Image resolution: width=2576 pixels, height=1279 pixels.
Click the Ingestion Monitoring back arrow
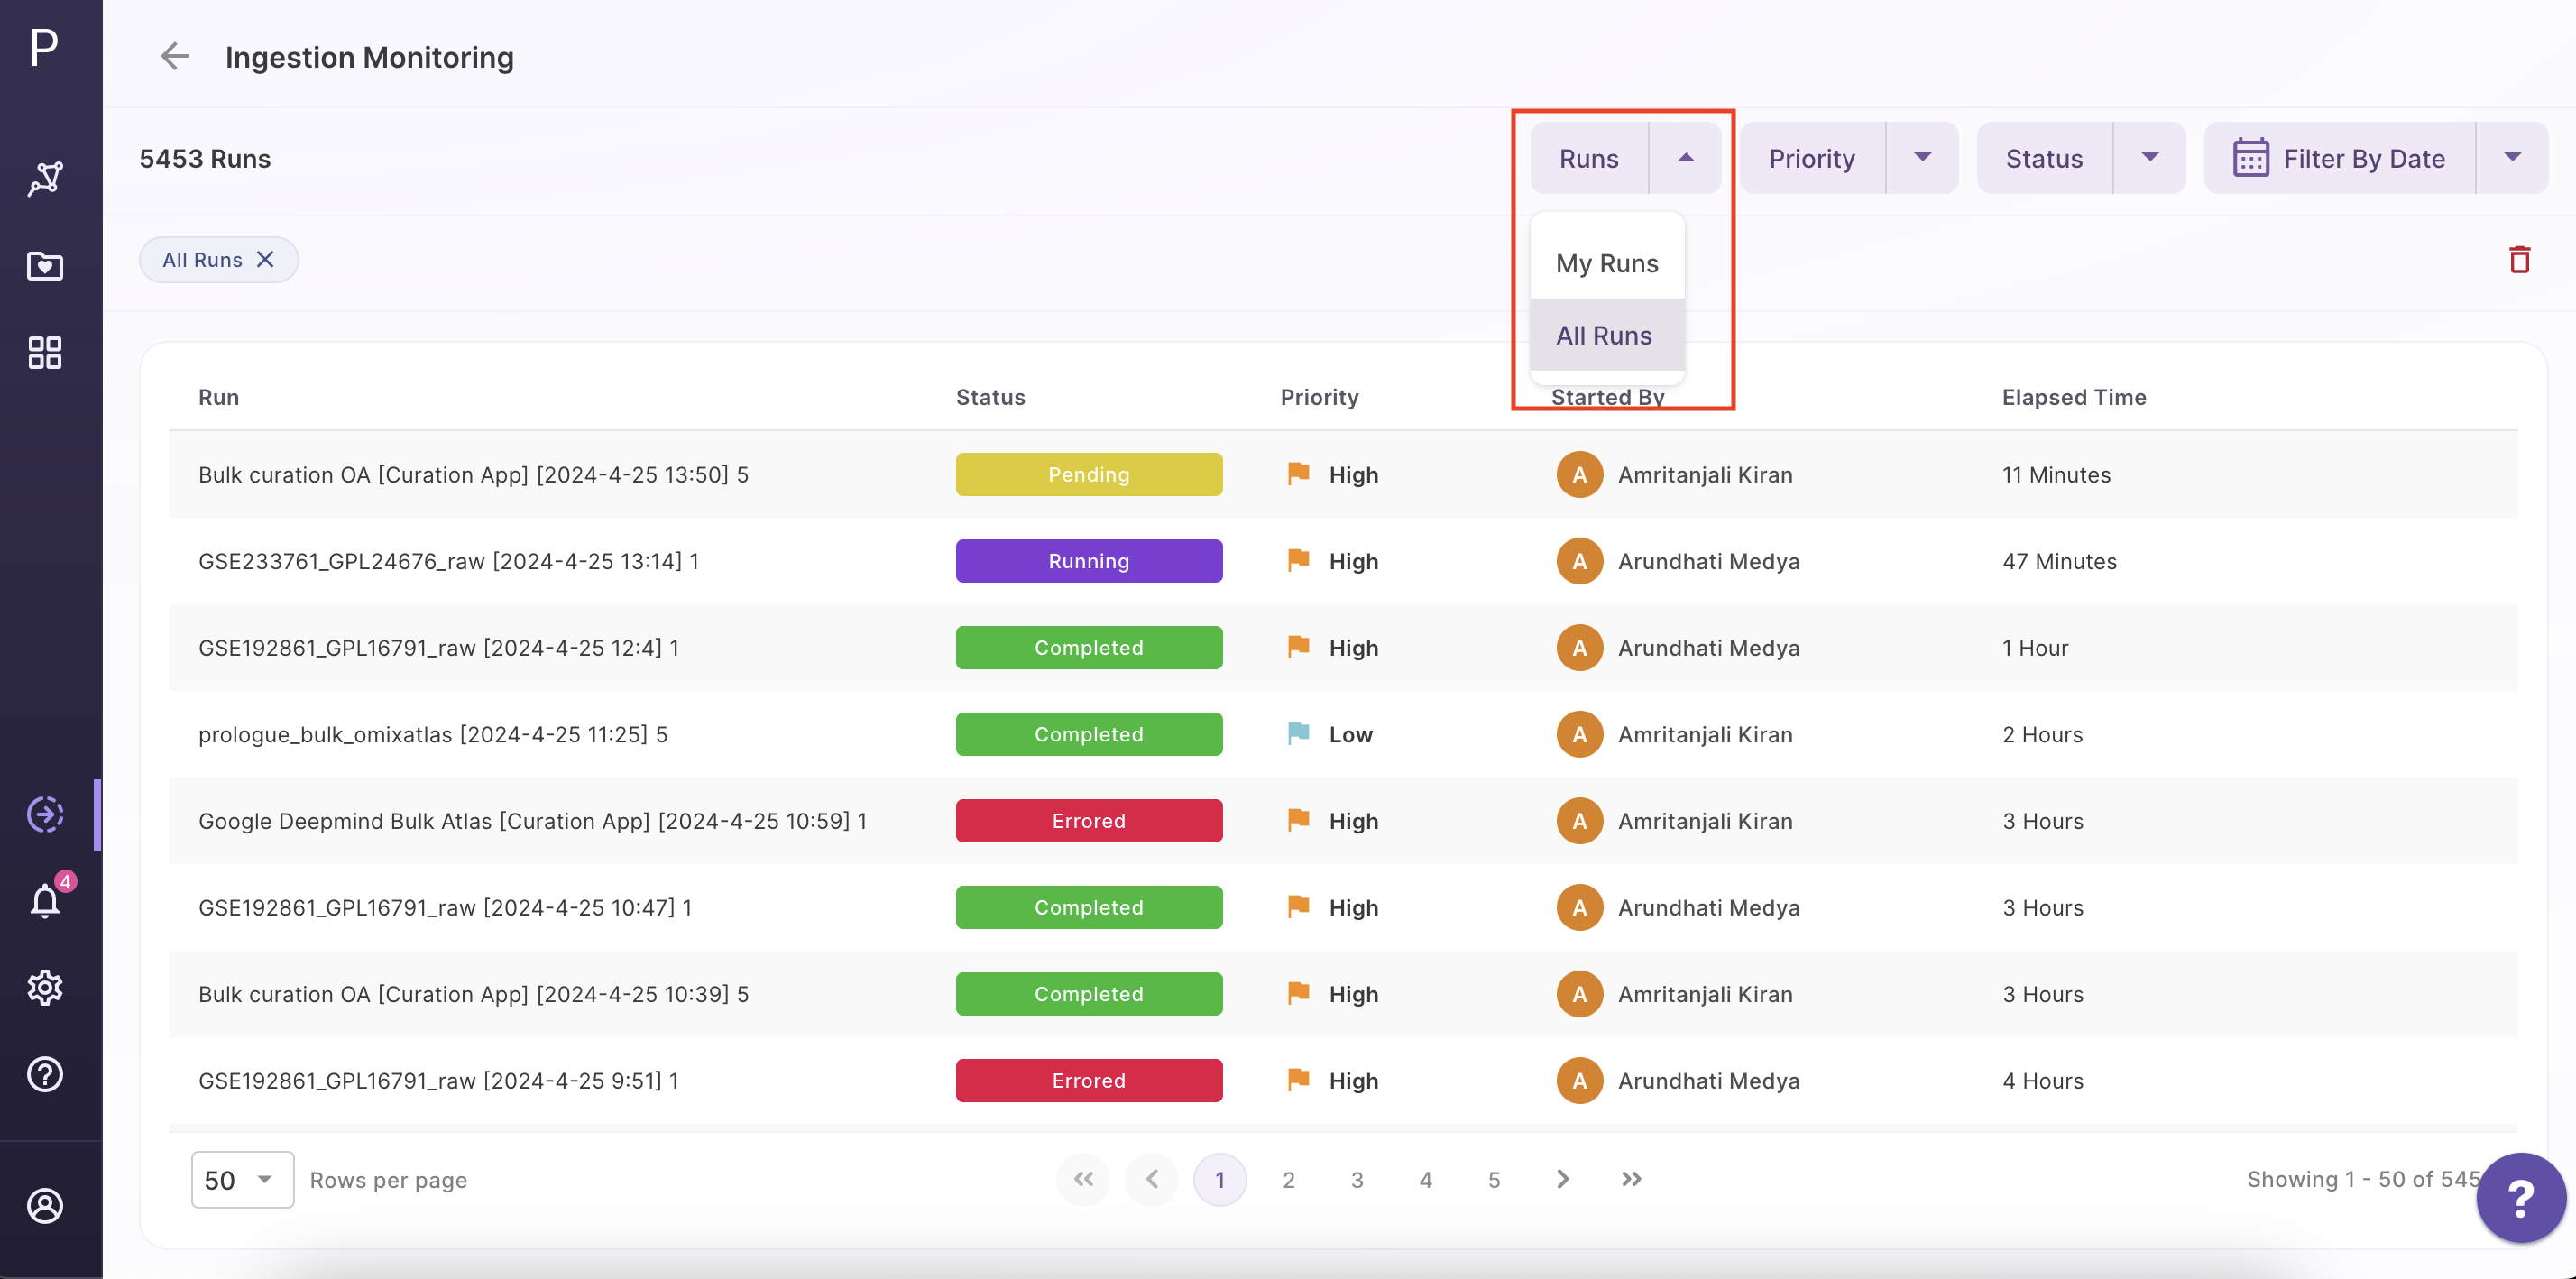[176, 54]
